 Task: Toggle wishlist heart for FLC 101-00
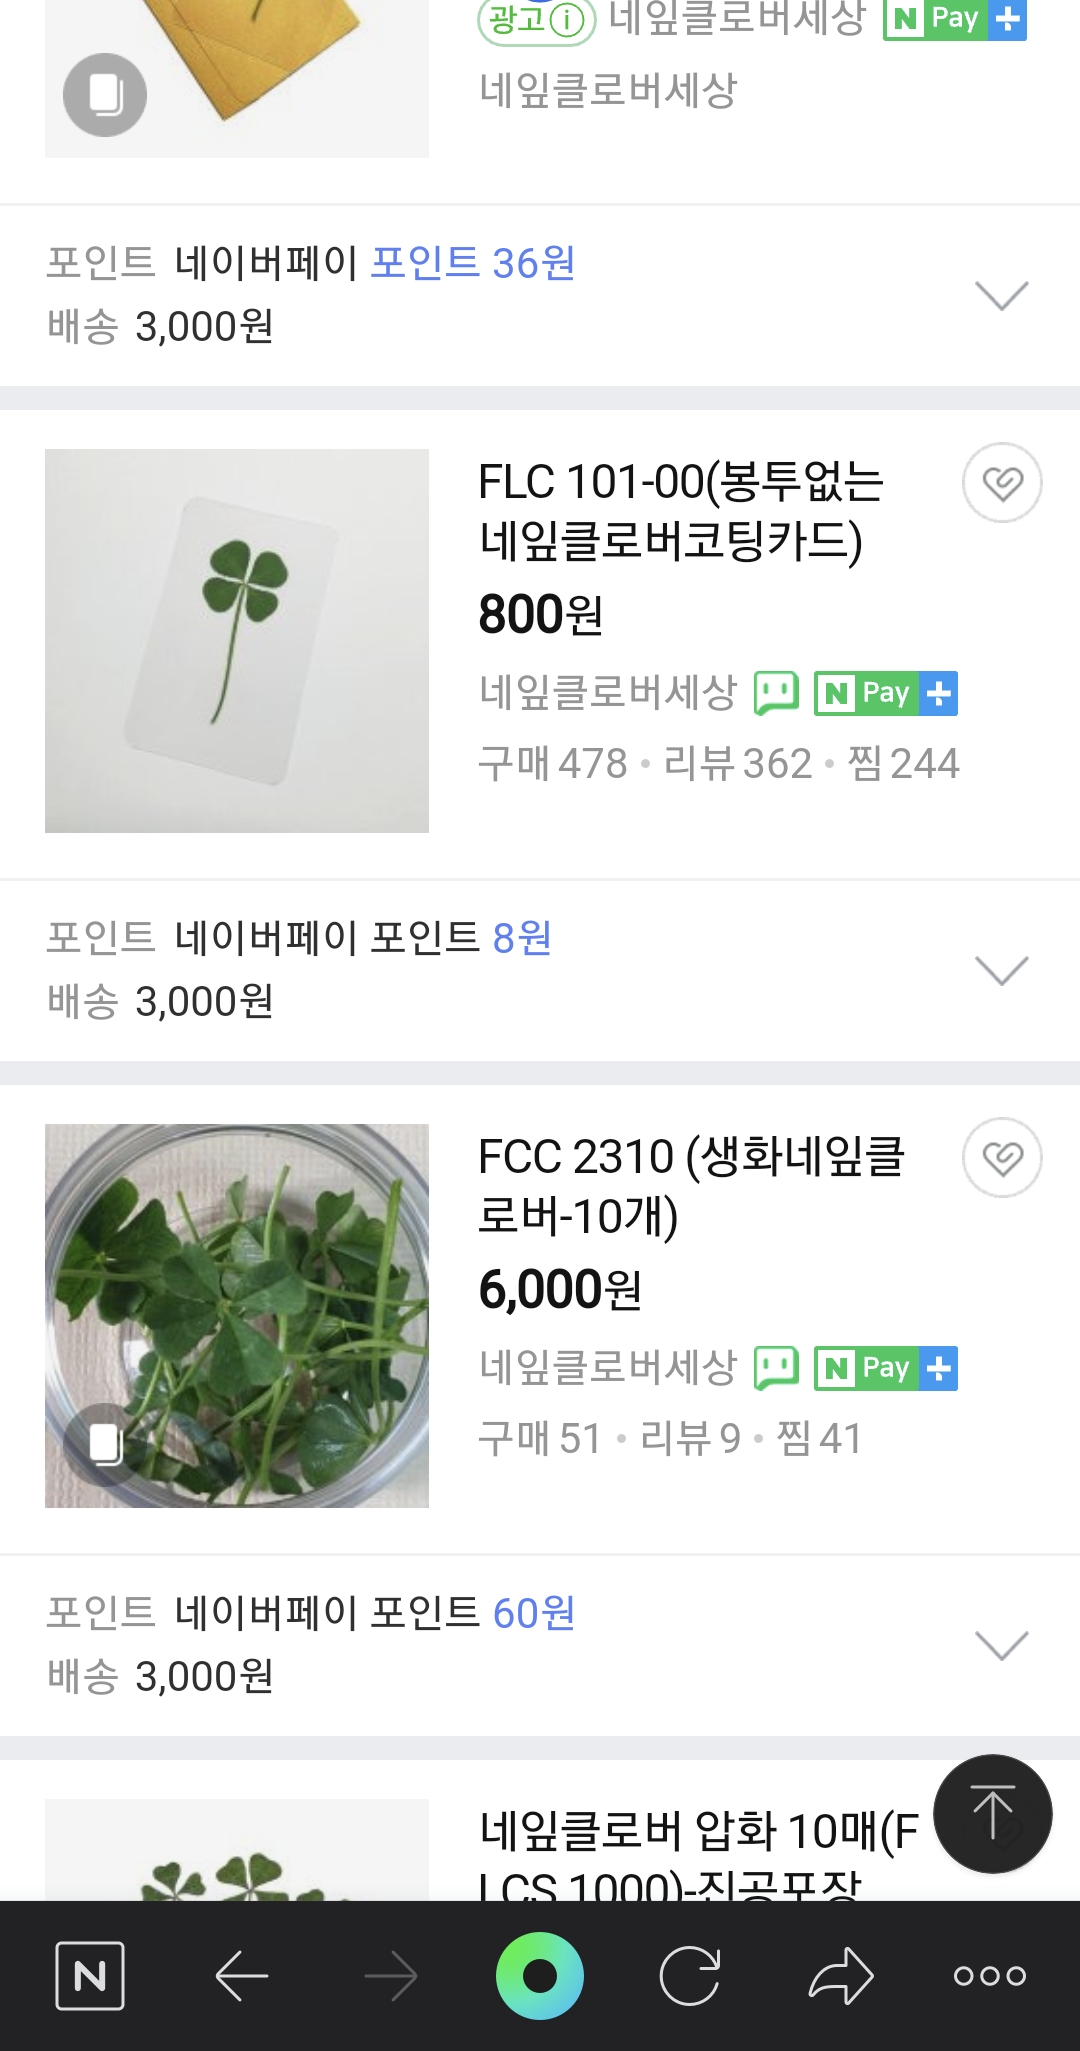[x=1002, y=483]
